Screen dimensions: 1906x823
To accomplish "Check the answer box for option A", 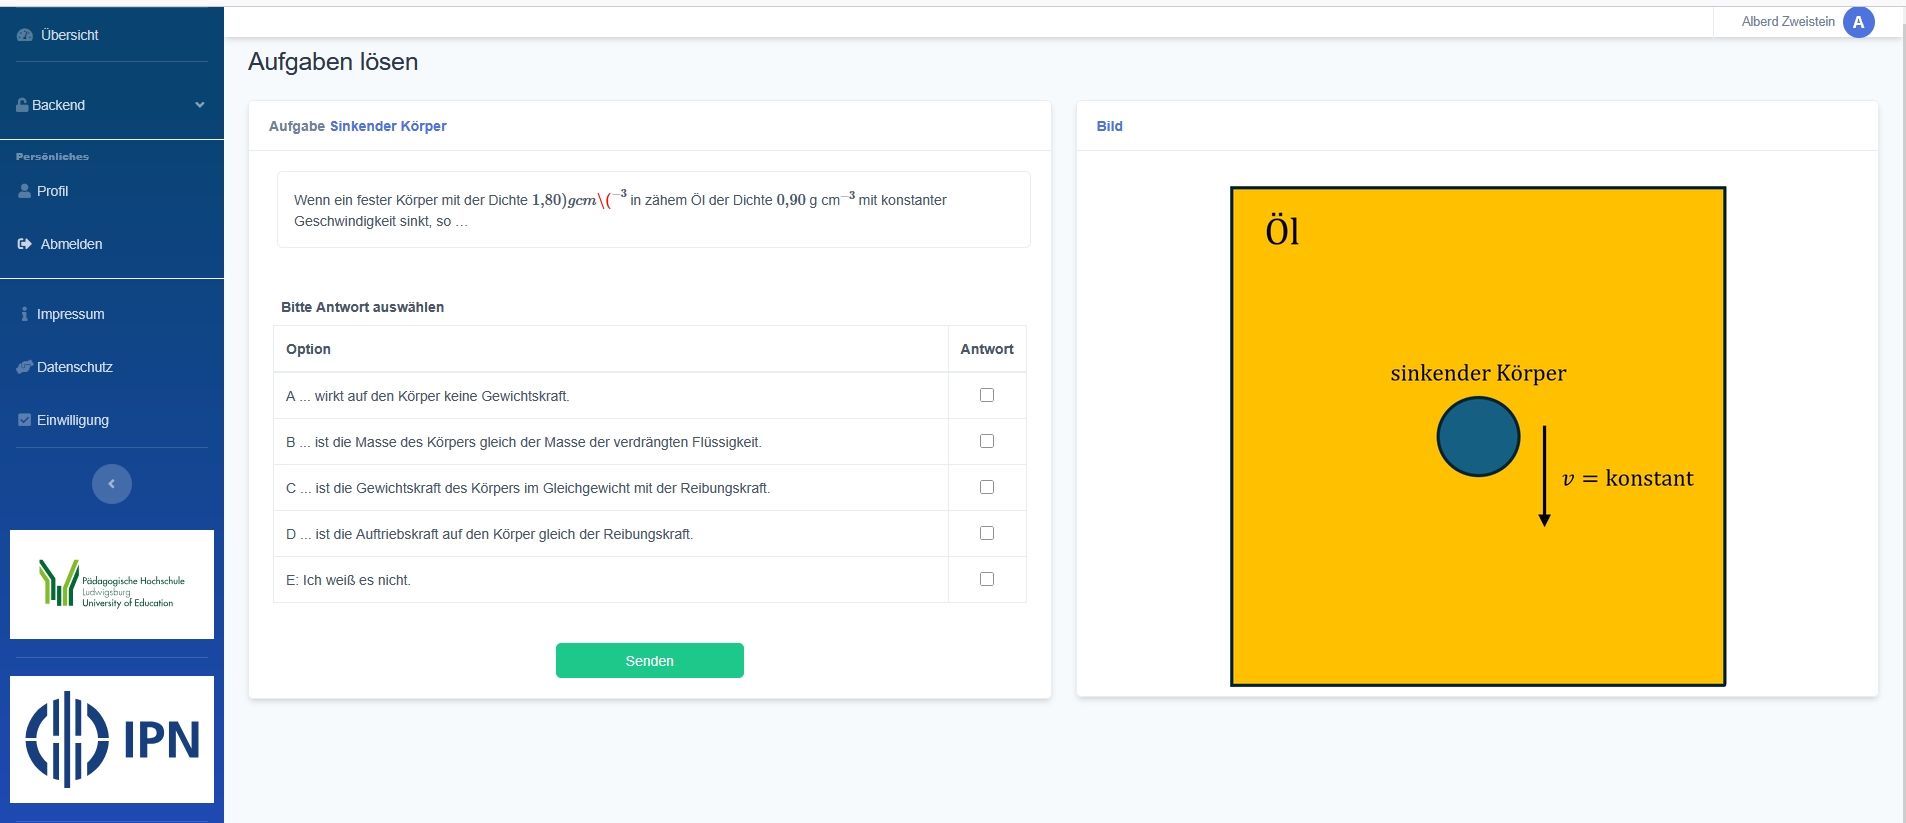I will pos(987,395).
